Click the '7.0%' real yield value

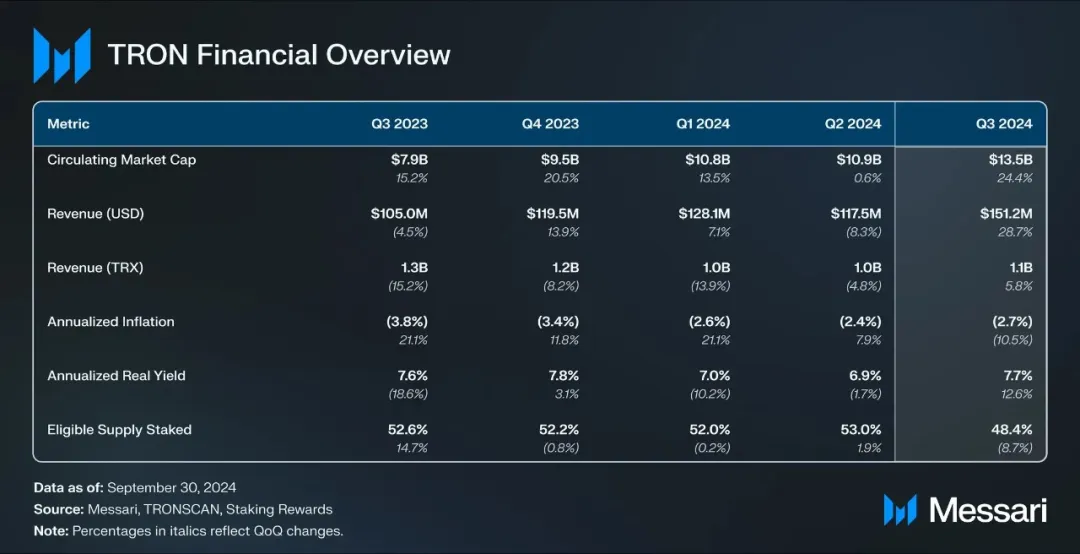(x=715, y=376)
